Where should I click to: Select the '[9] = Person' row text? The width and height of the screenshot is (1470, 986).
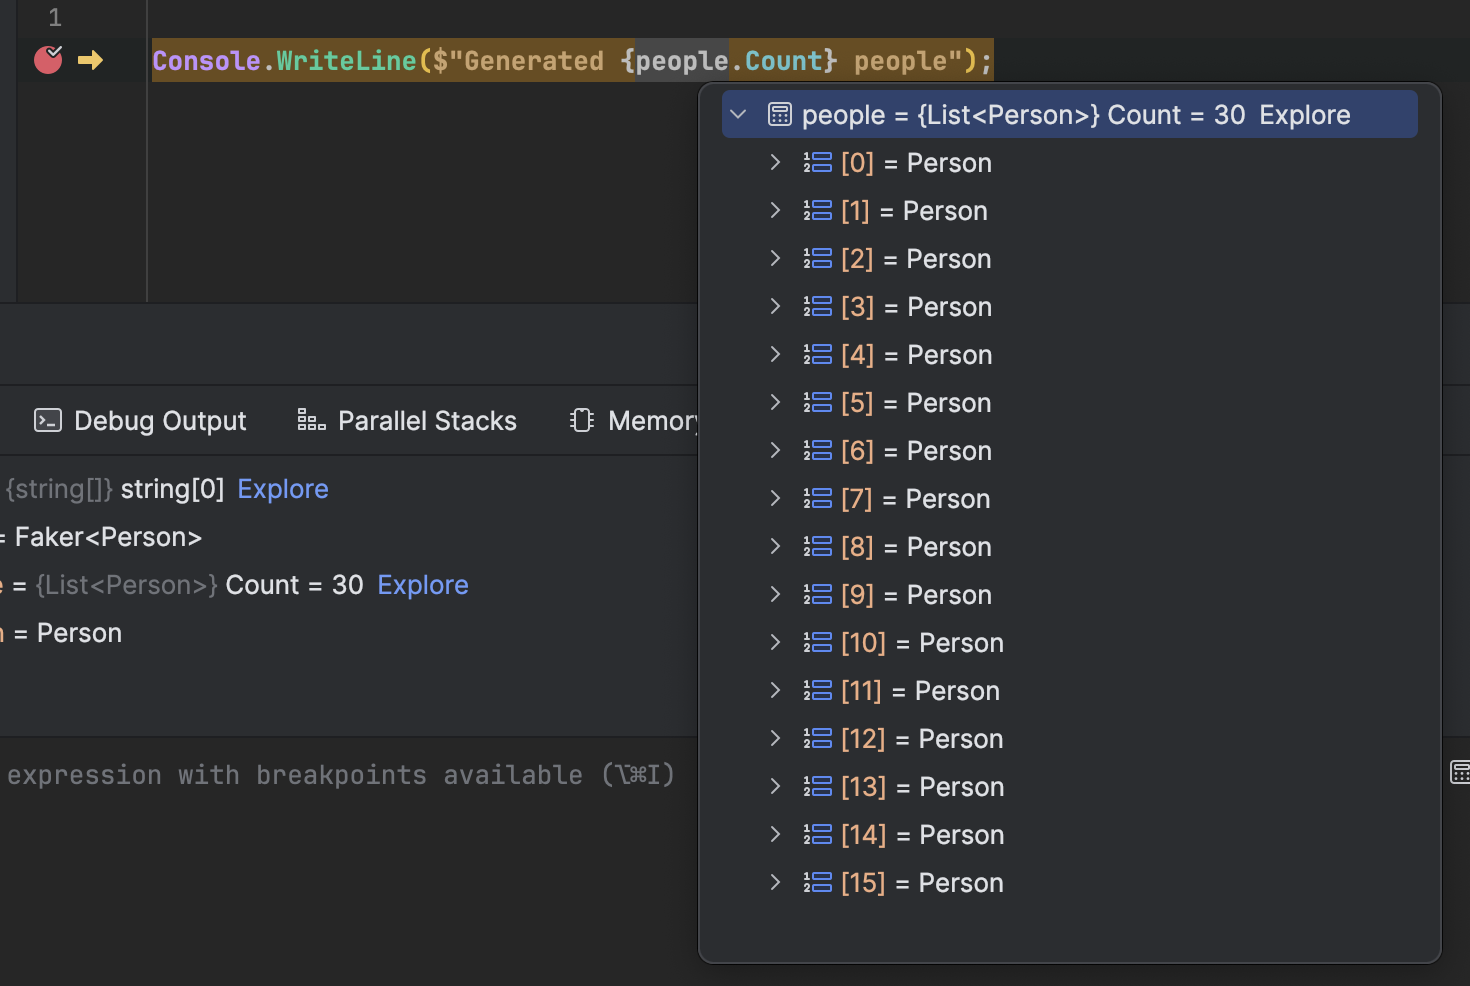click(x=916, y=595)
